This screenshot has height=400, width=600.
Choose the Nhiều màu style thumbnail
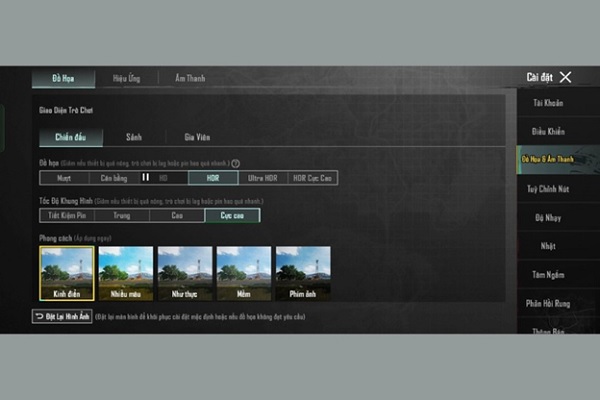click(x=126, y=273)
